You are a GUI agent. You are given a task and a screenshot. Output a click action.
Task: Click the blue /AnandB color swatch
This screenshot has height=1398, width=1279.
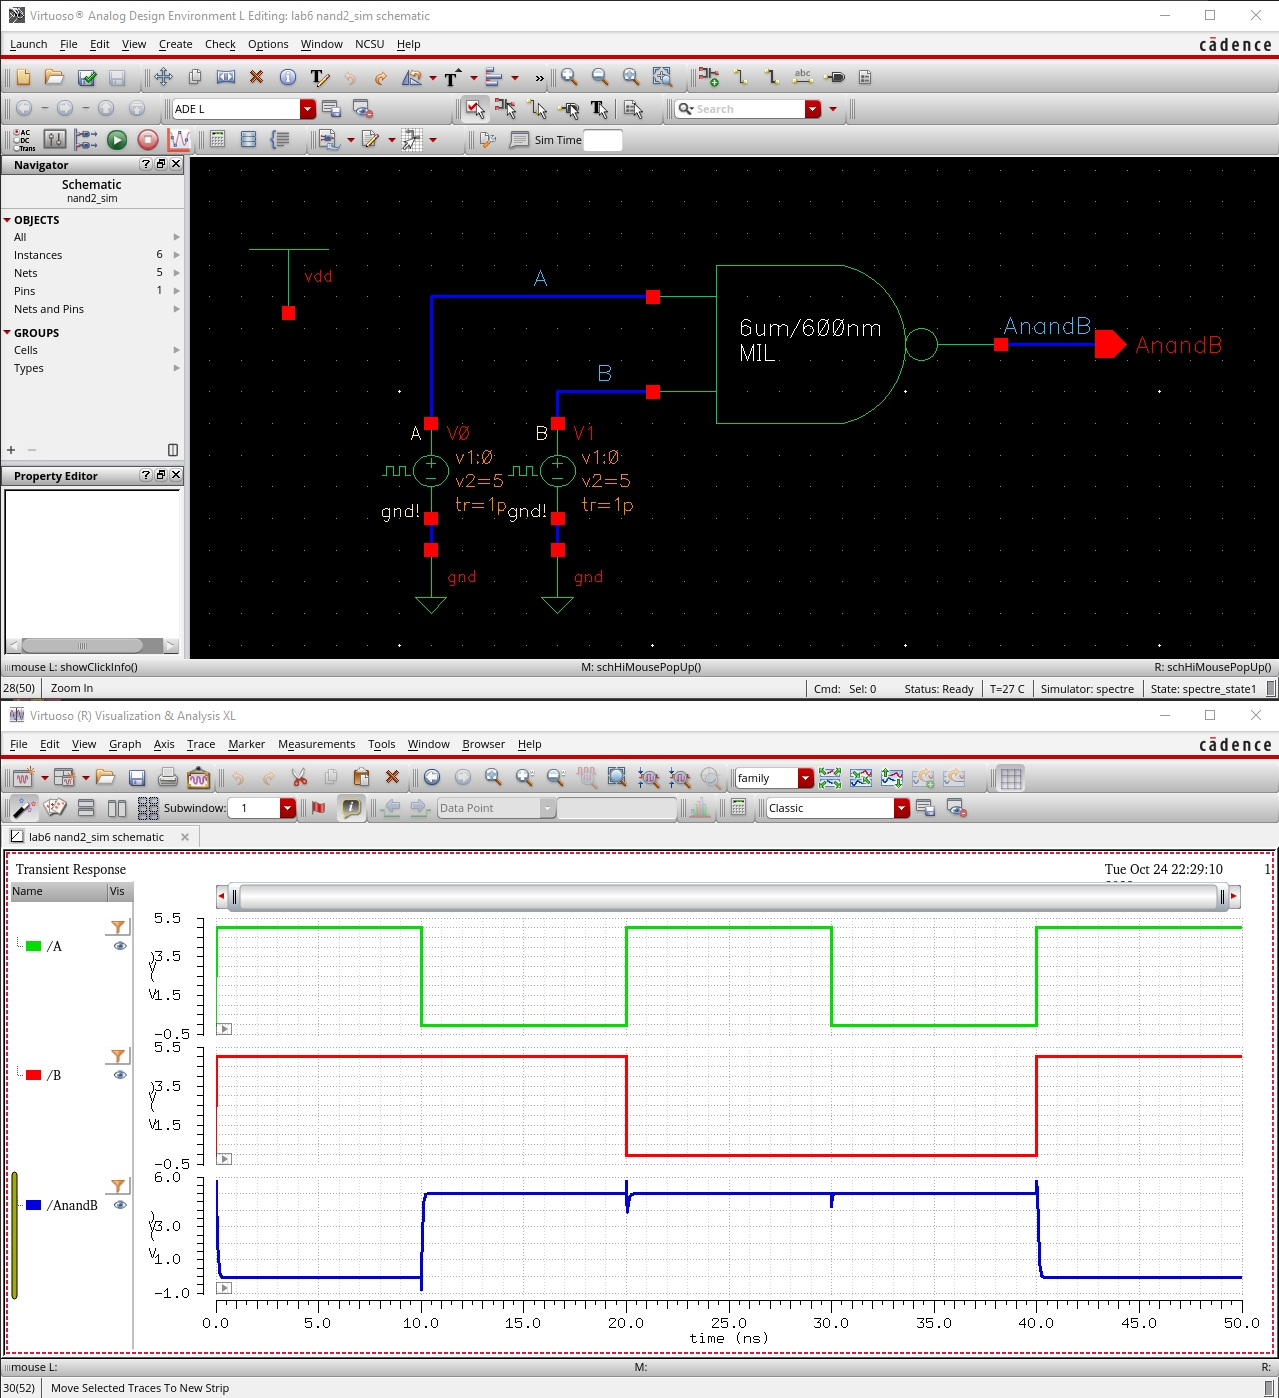(x=34, y=1205)
